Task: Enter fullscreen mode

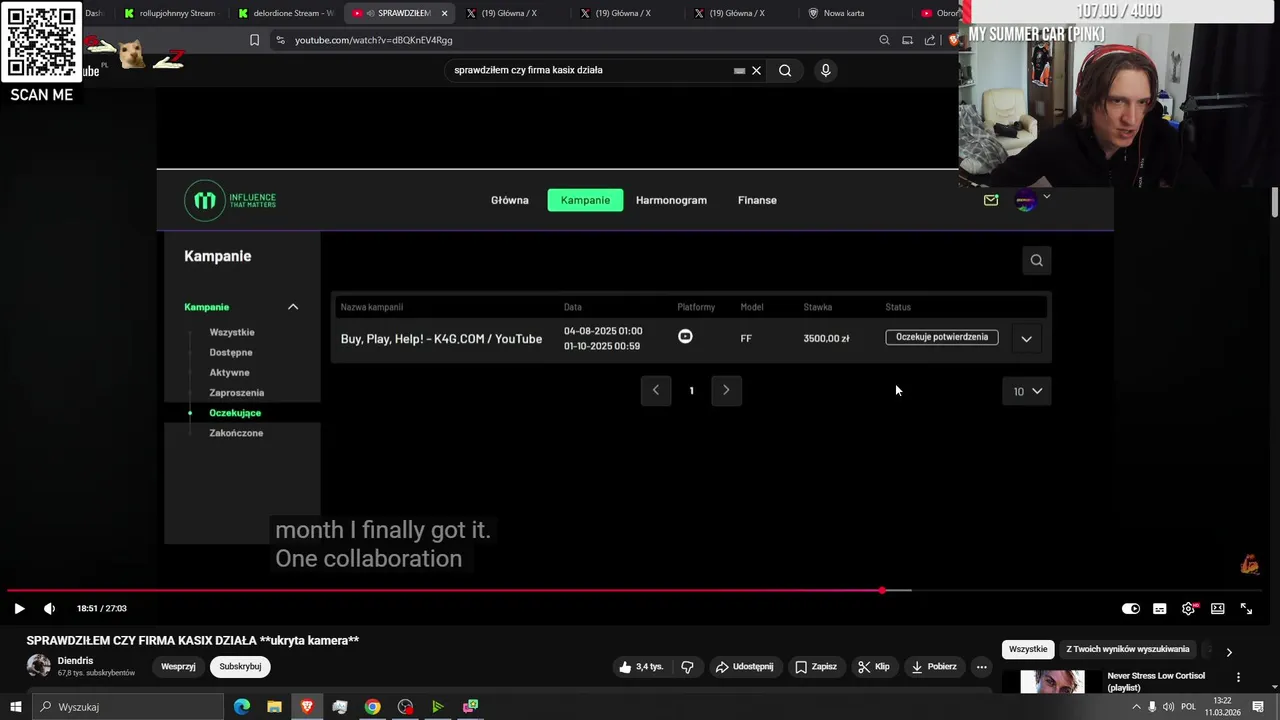Action: click(1246, 608)
